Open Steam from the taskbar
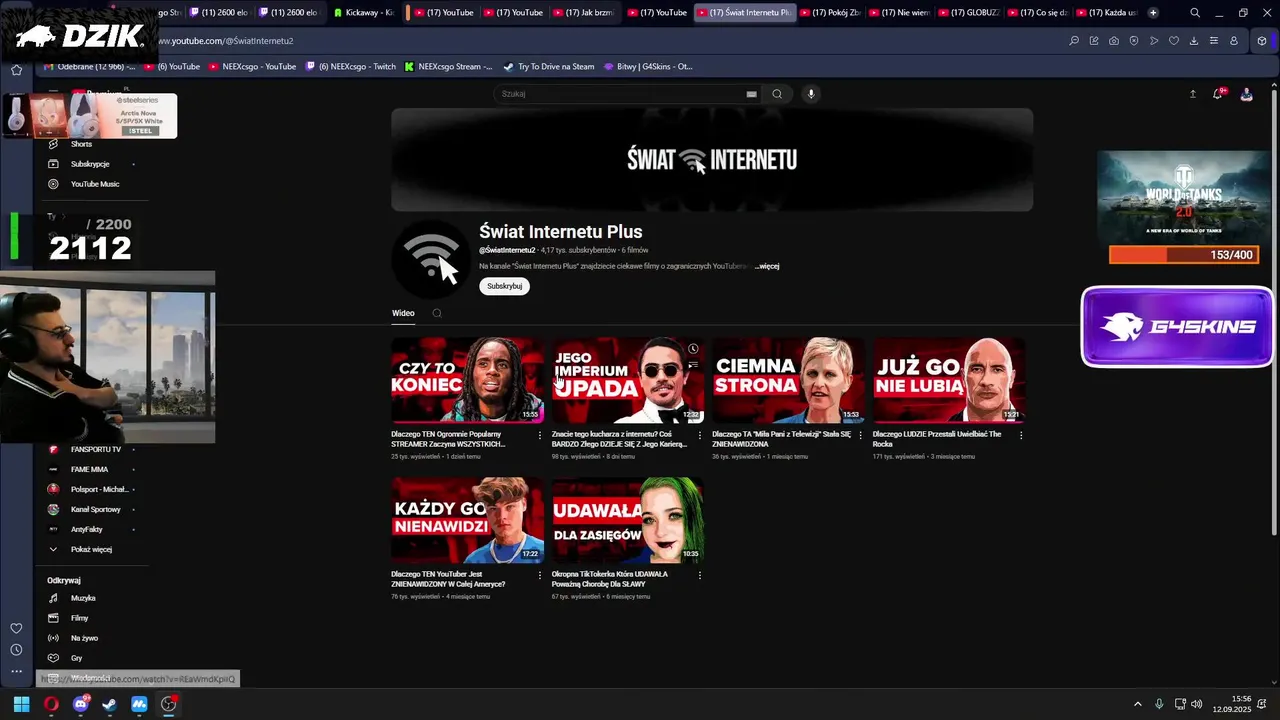This screenshot has height=720, width=1280. pos(109,704)
